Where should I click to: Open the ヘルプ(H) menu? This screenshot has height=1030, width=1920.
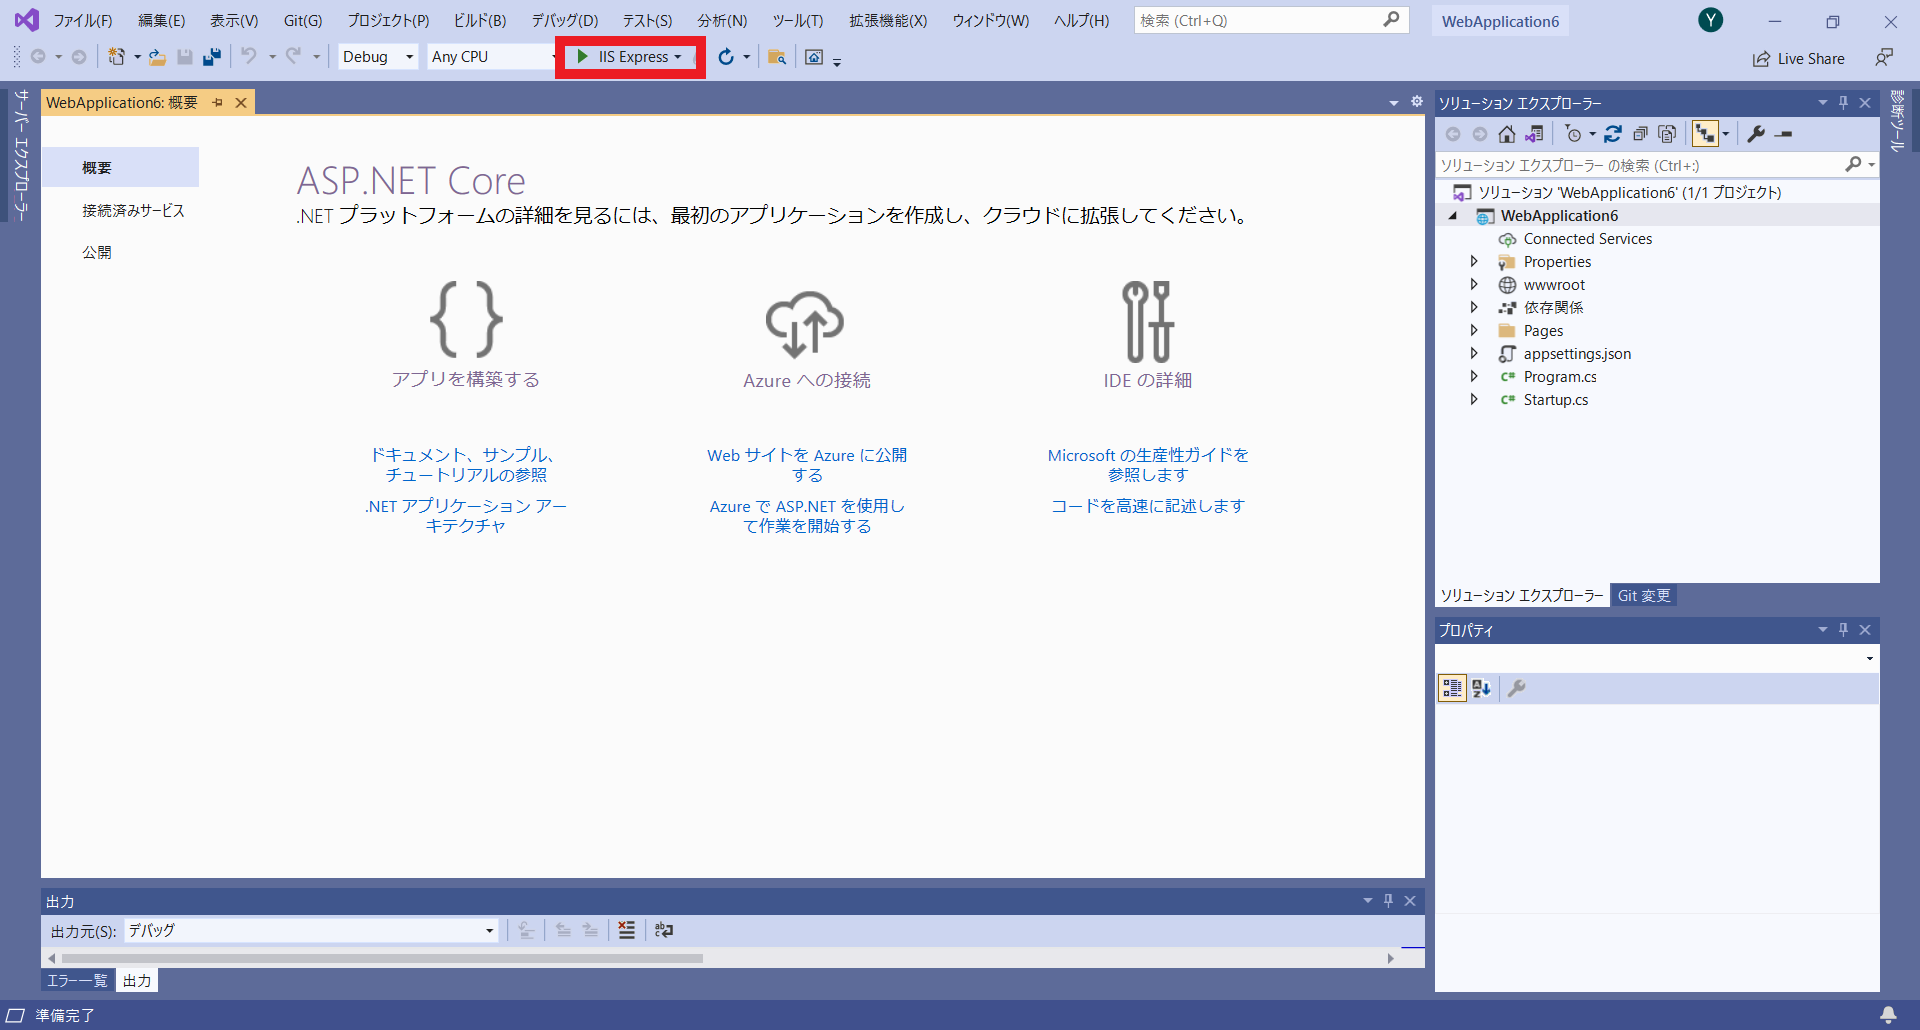click(x=1081, y=20)
